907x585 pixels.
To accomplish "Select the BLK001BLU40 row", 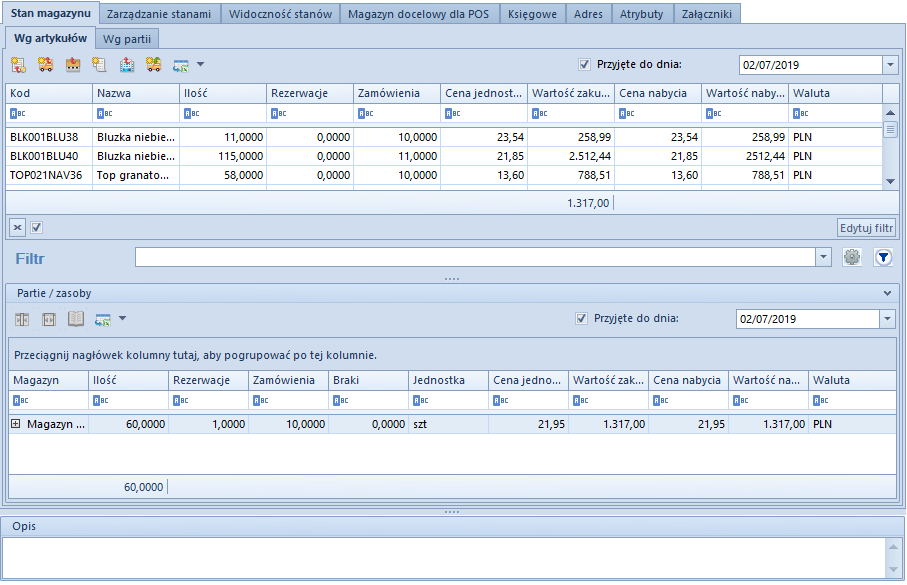I will (444, 156).
